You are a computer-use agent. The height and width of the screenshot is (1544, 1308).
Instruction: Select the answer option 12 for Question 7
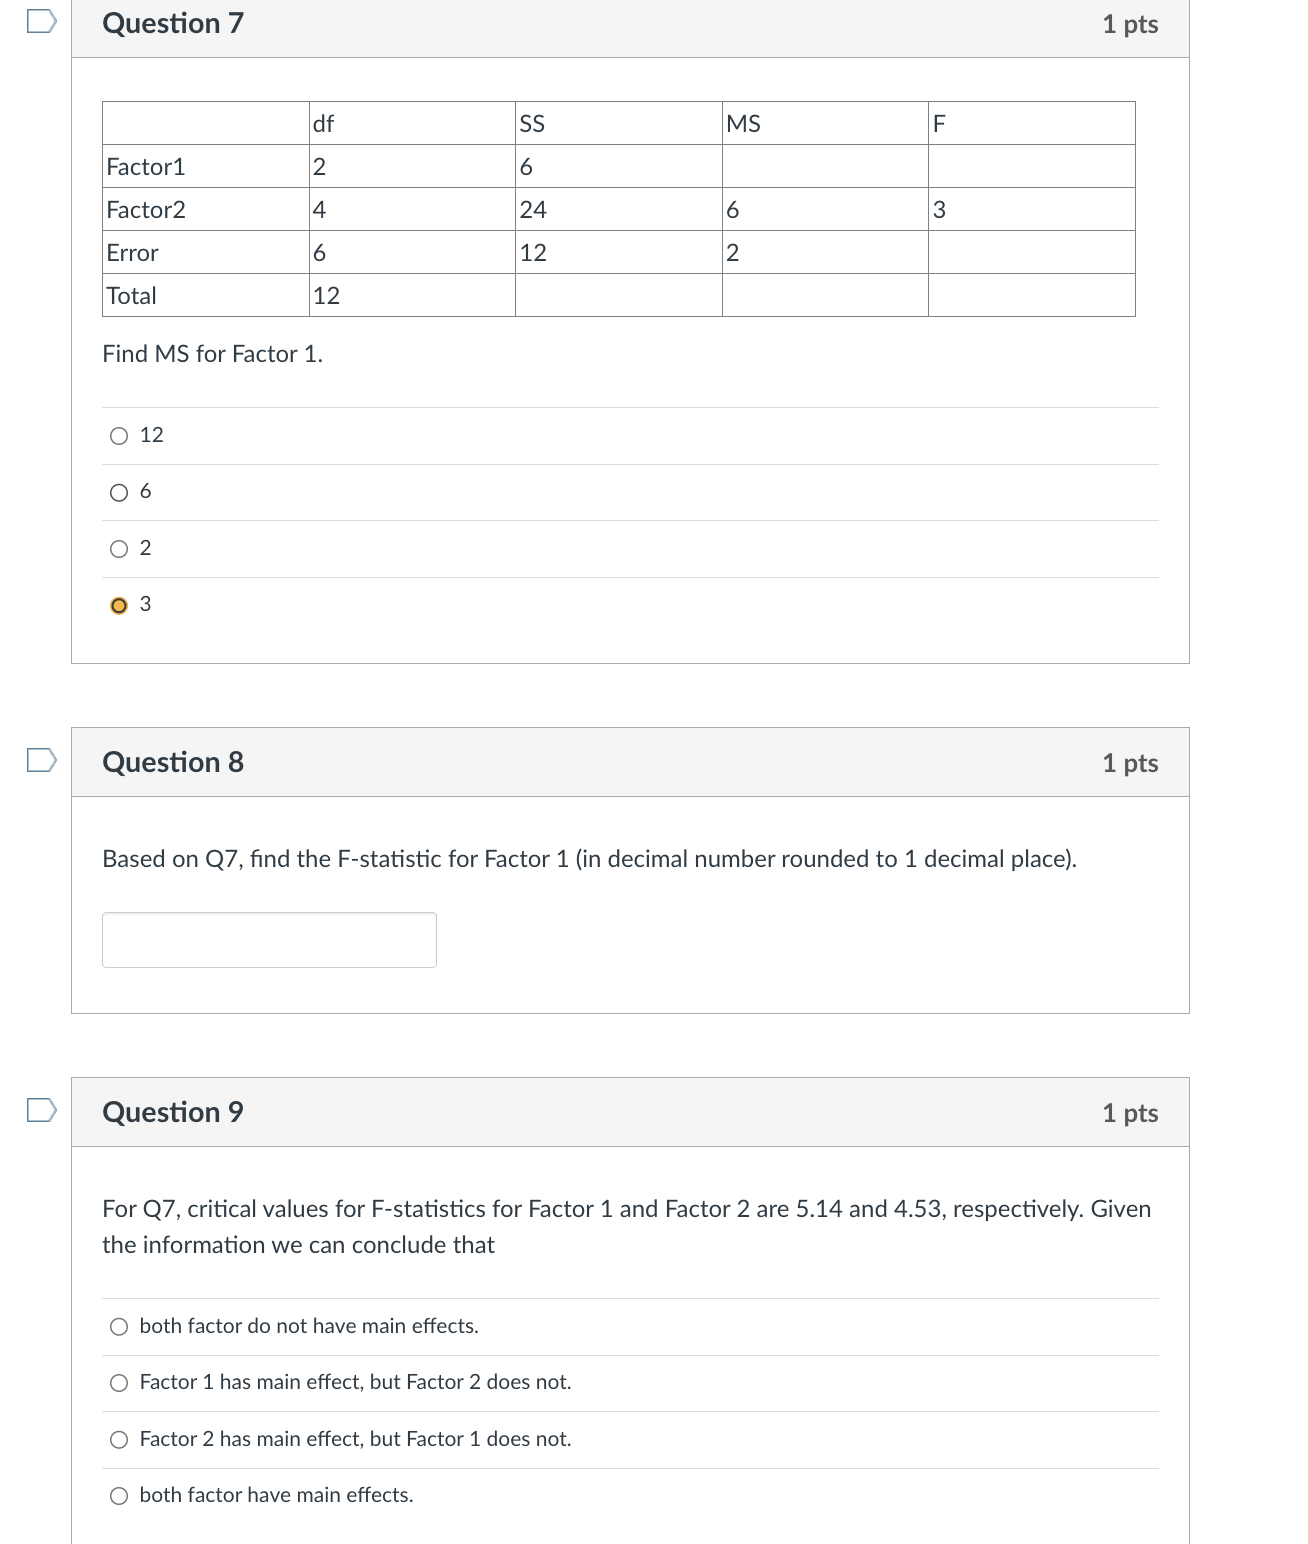click(x=118, y=434)
